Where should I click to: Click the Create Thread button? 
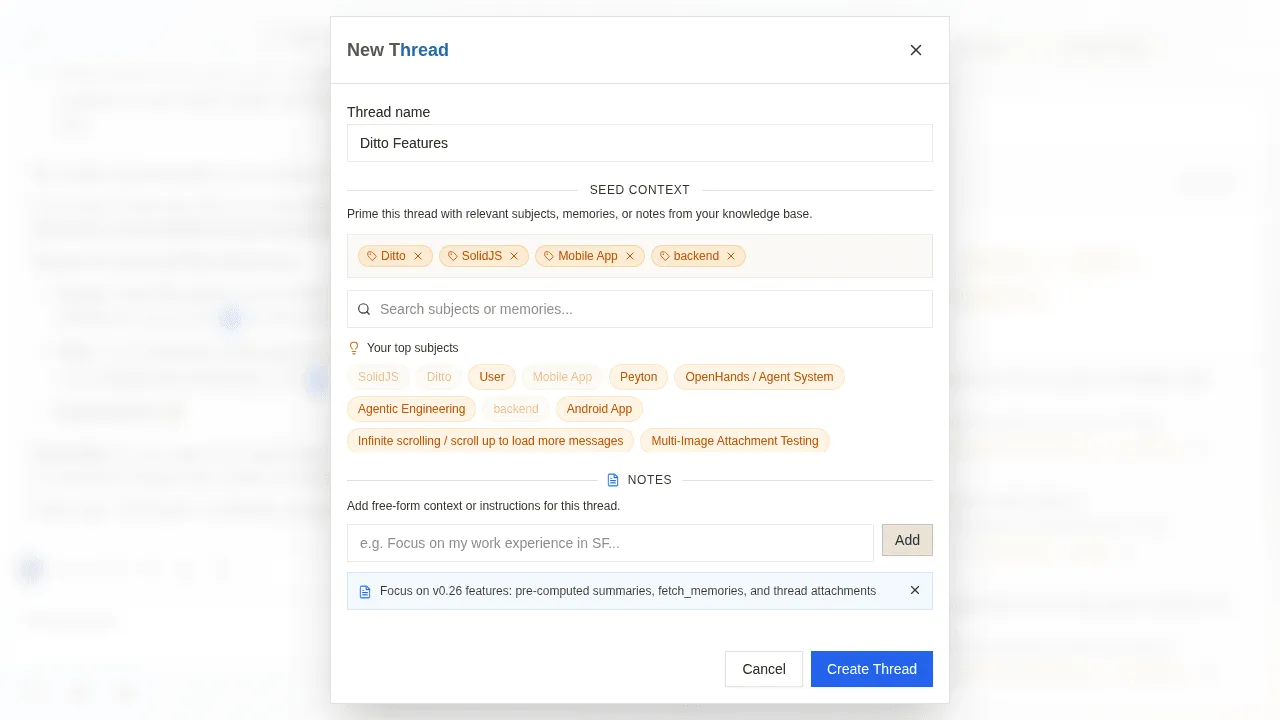tap(872, 669)
